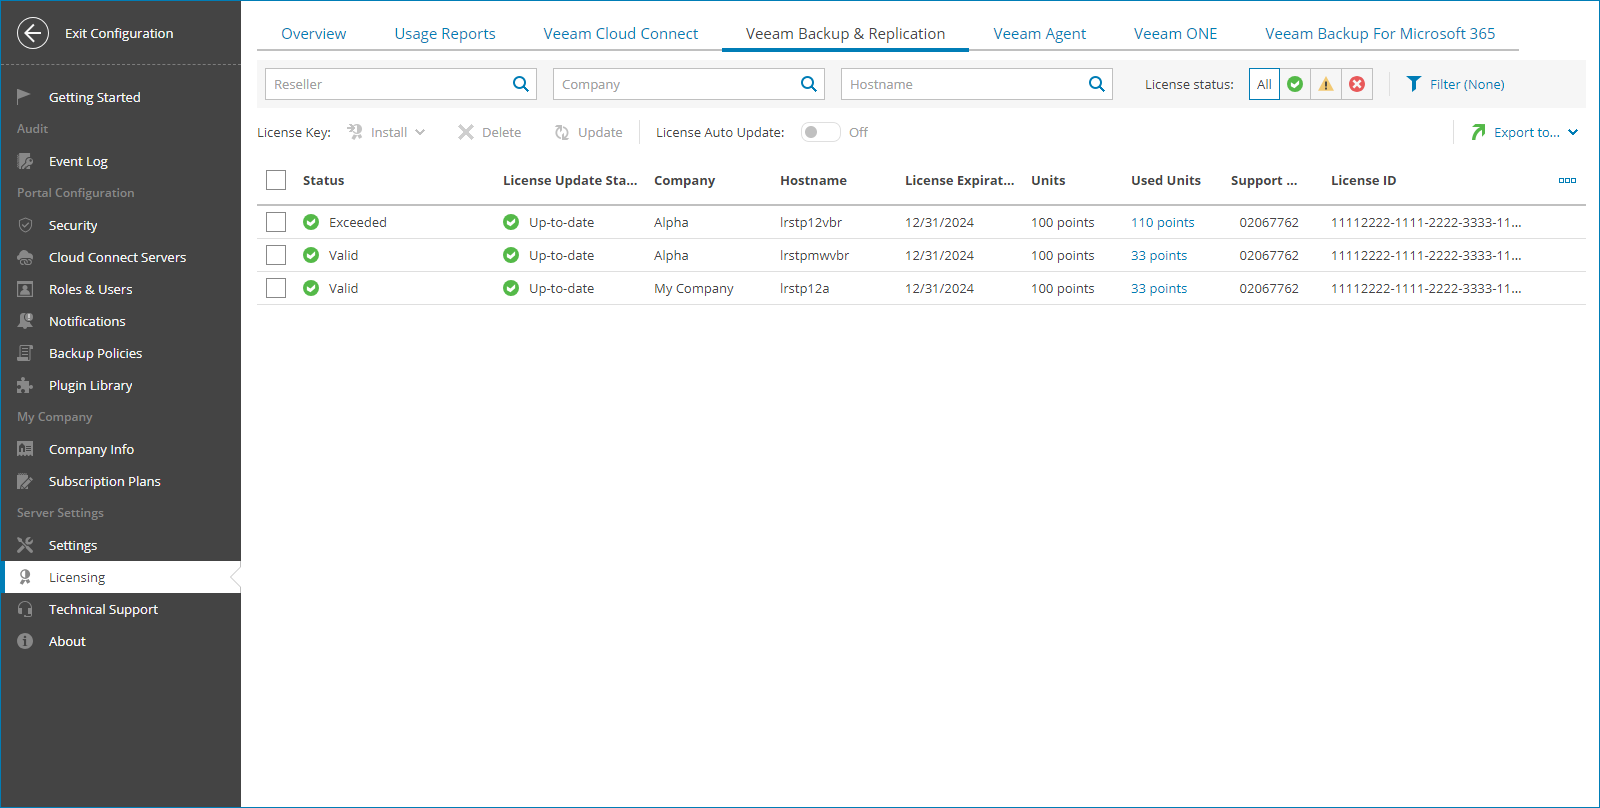Select the All license status filter
The image size is (1600, 808).
1264,84
